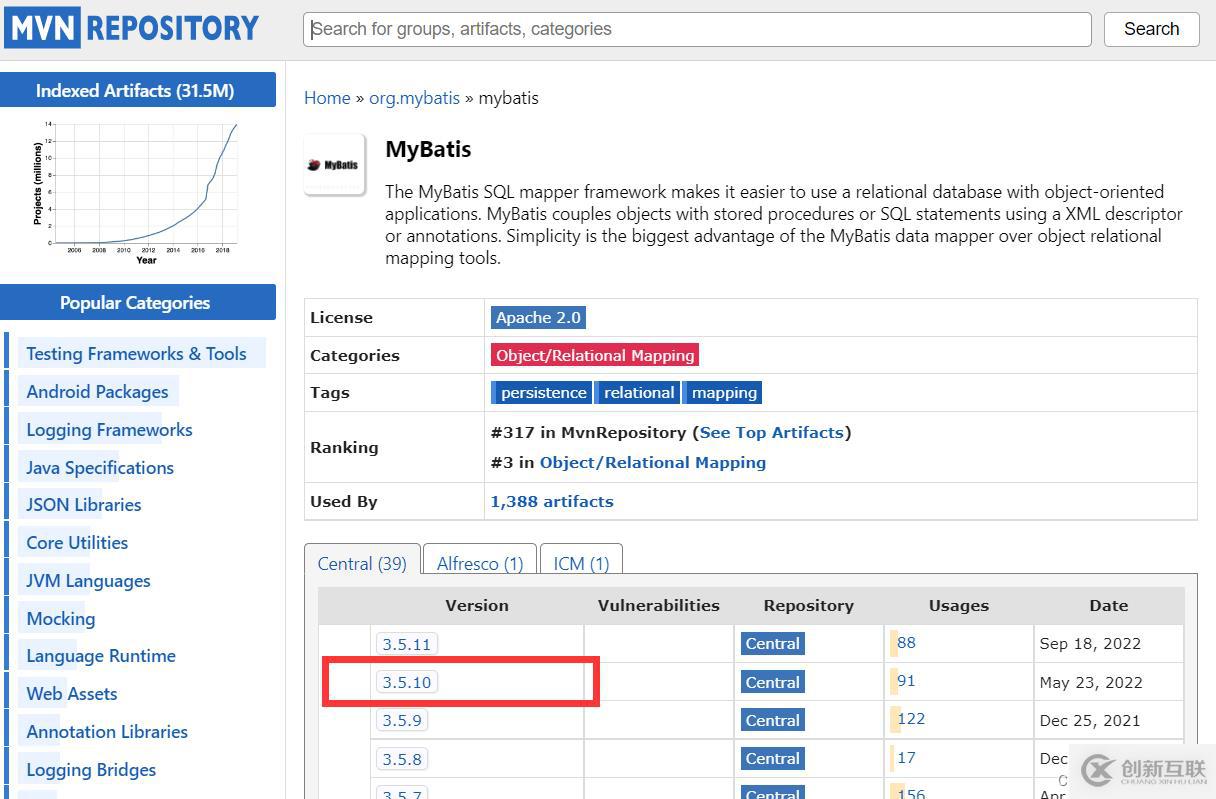View the 1,388 artifacts used-by link
Viewport: 1216px width, 799px height.
(x=552, y=502)
